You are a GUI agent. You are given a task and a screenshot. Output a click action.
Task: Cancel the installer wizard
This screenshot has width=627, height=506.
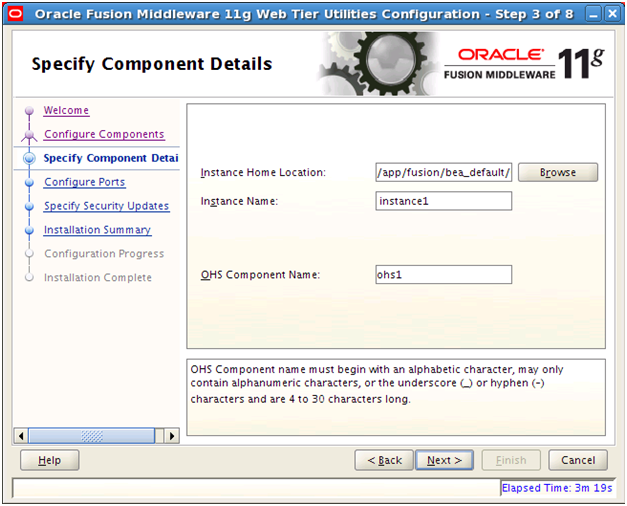pos(578,460)
